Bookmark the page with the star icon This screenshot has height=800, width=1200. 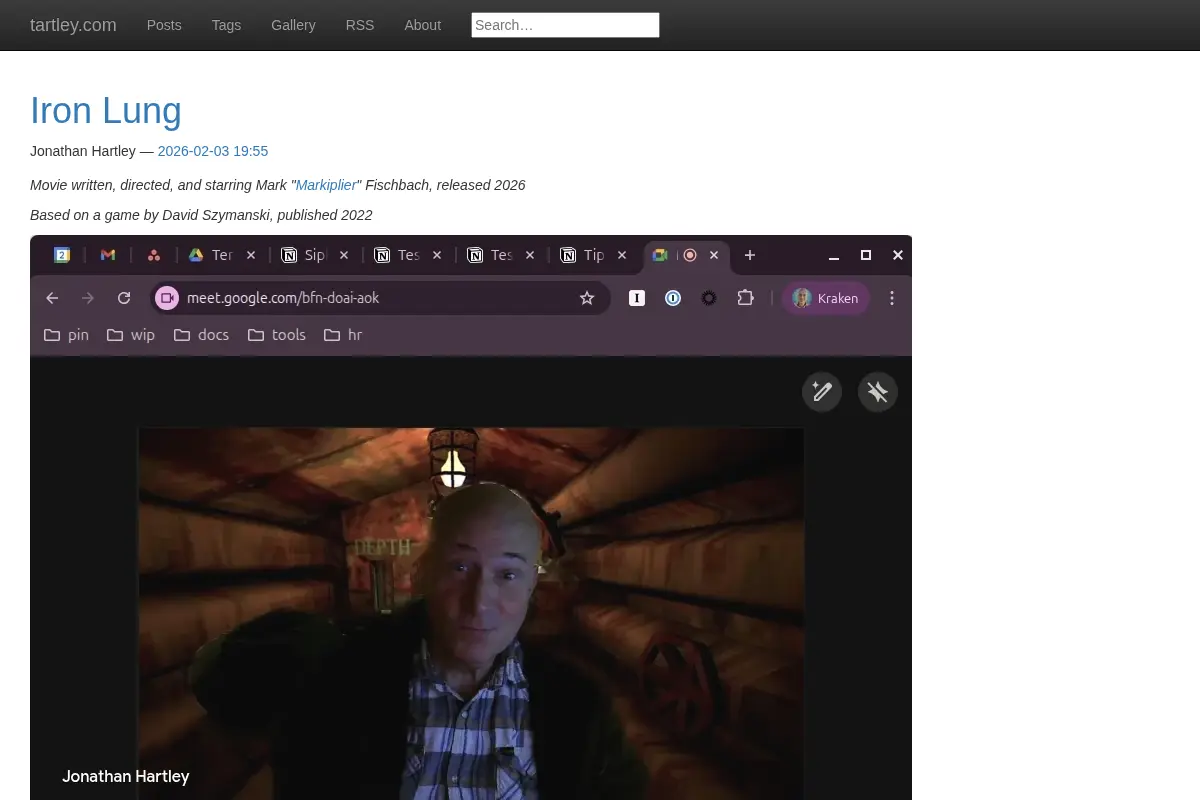(x=587, y=298)
